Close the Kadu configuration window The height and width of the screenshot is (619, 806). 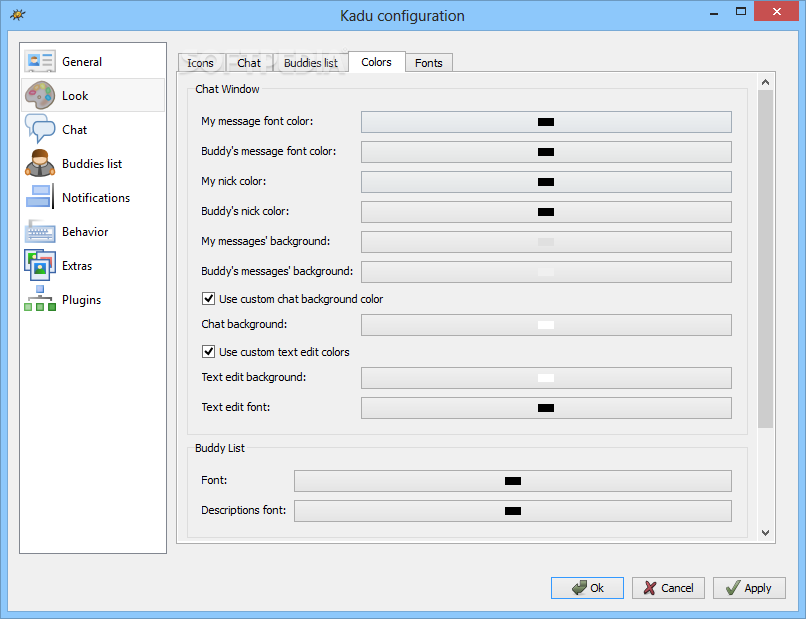pyautogui.click(x=777, y=11)
